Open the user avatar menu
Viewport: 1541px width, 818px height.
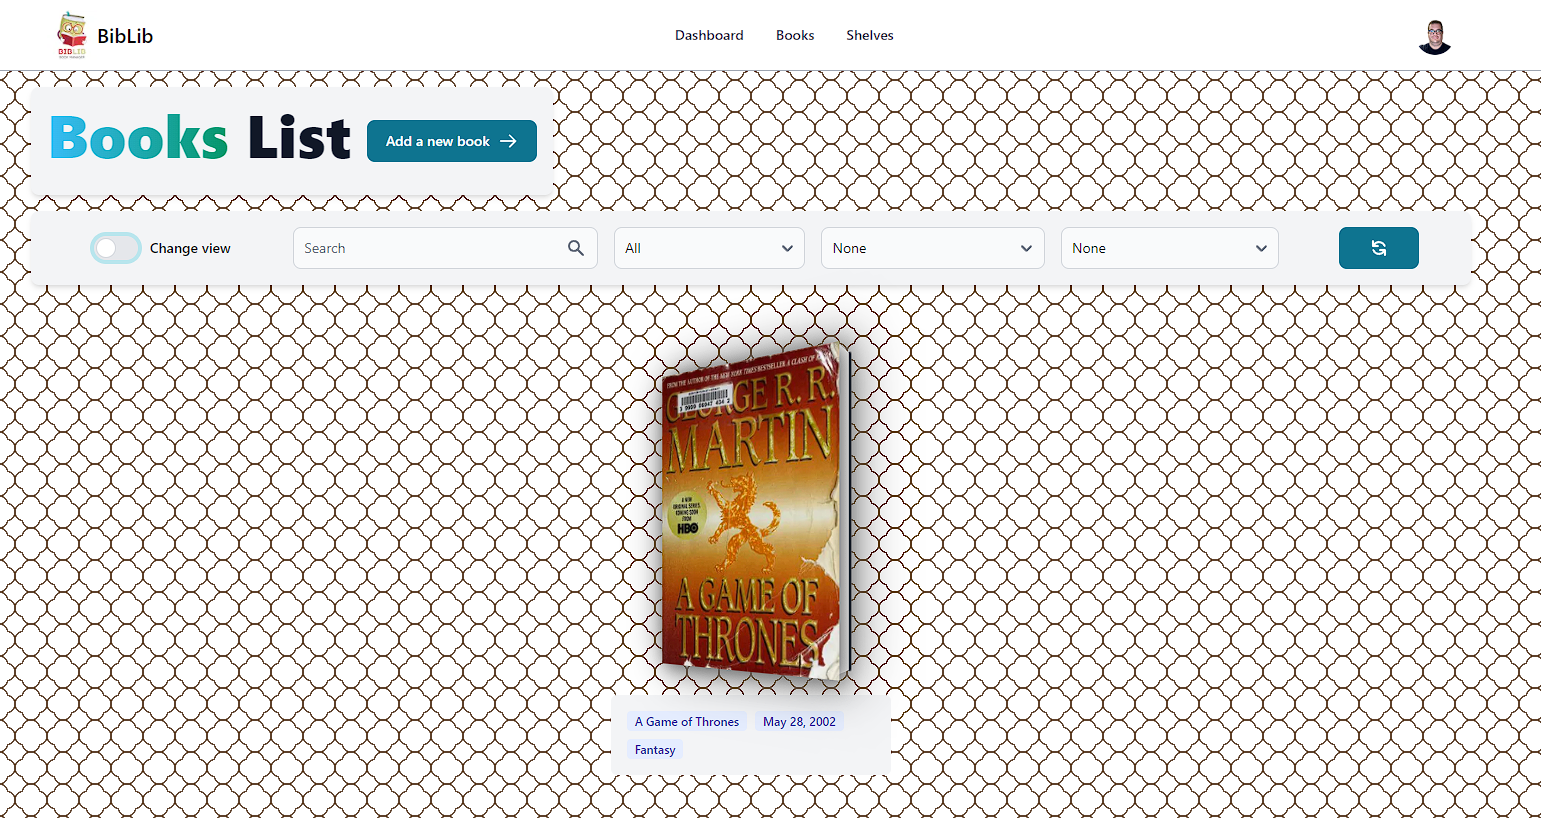[1435, 36]
